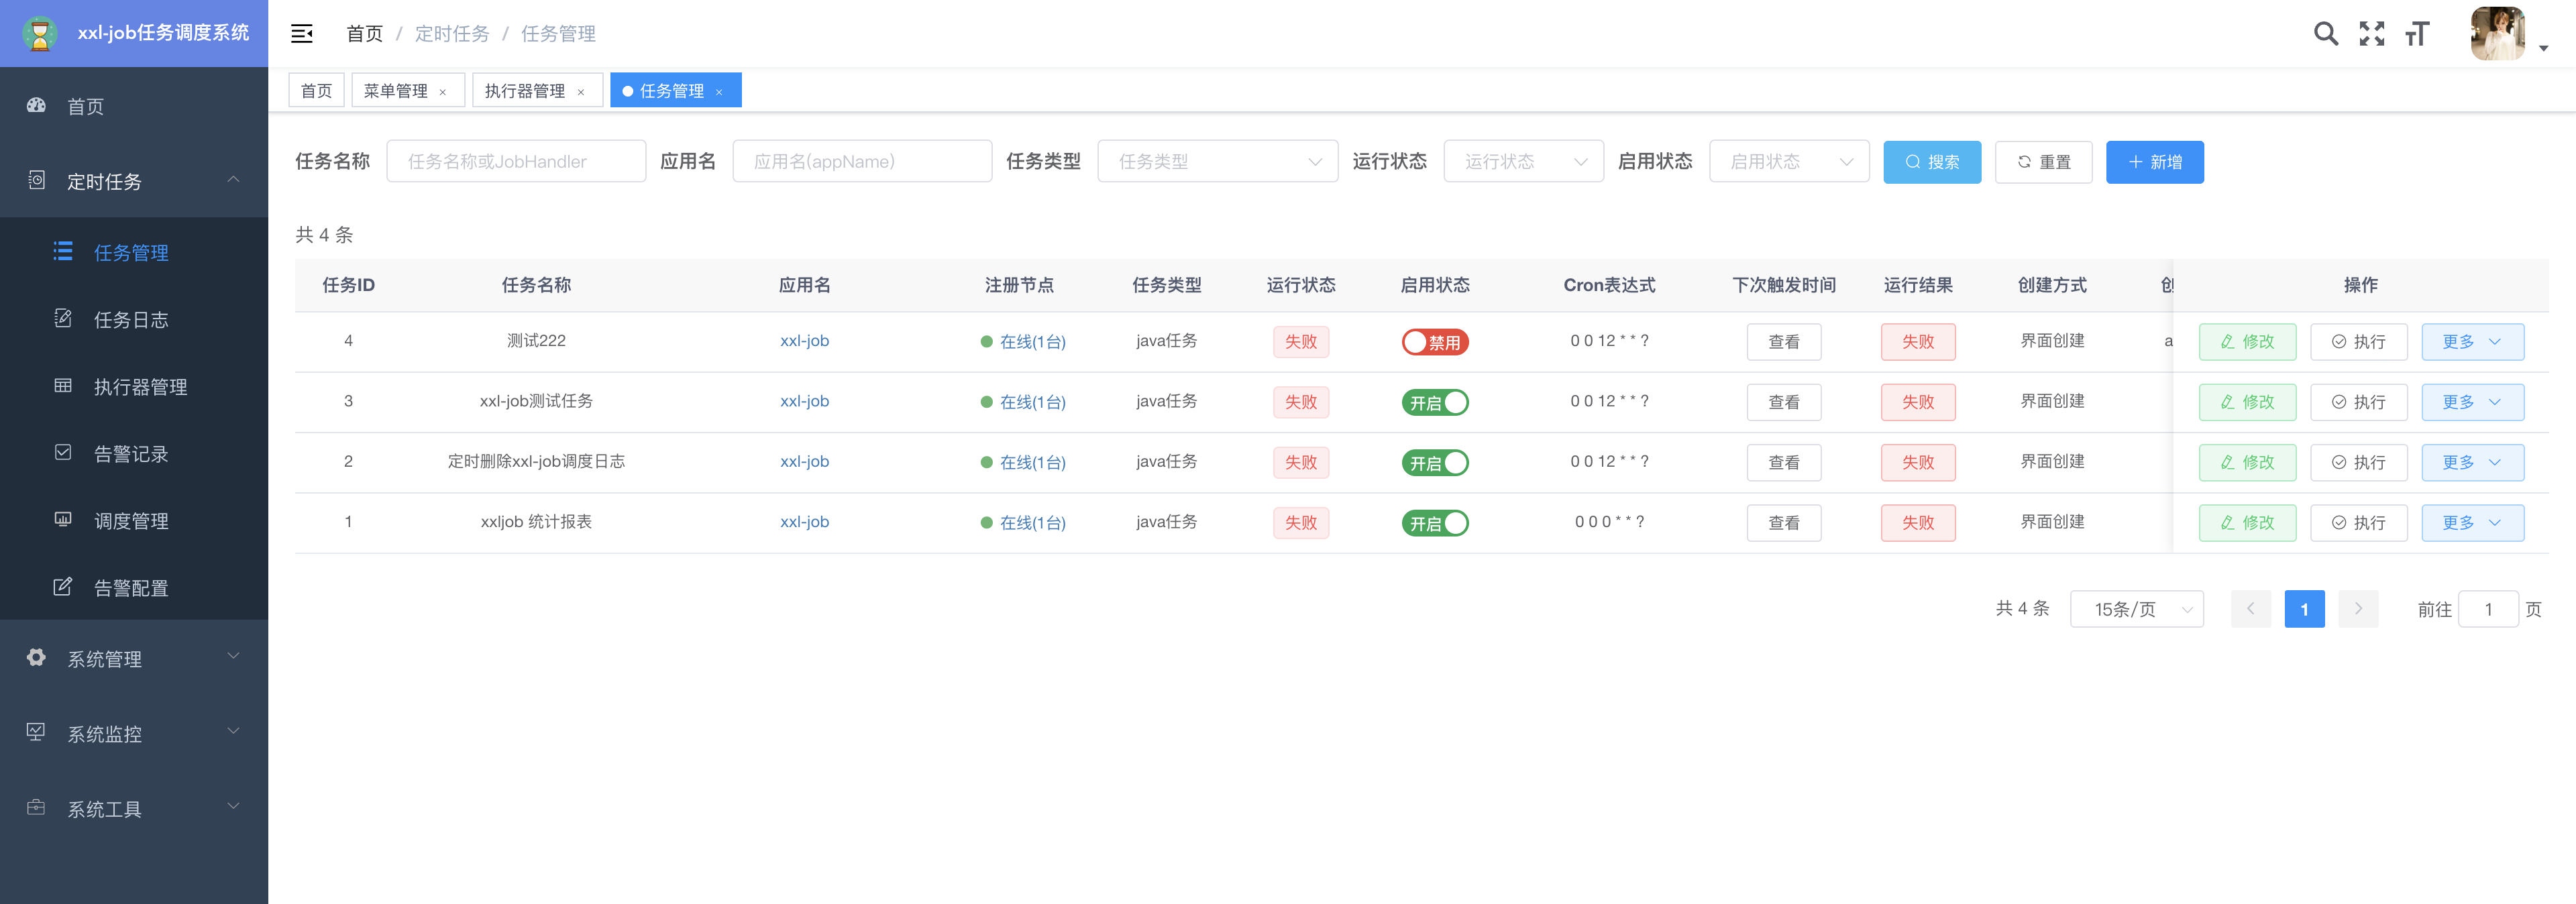Switch to the 执行器管理 tab
Screen dimensions: 2576x904
tap(525, 91)
